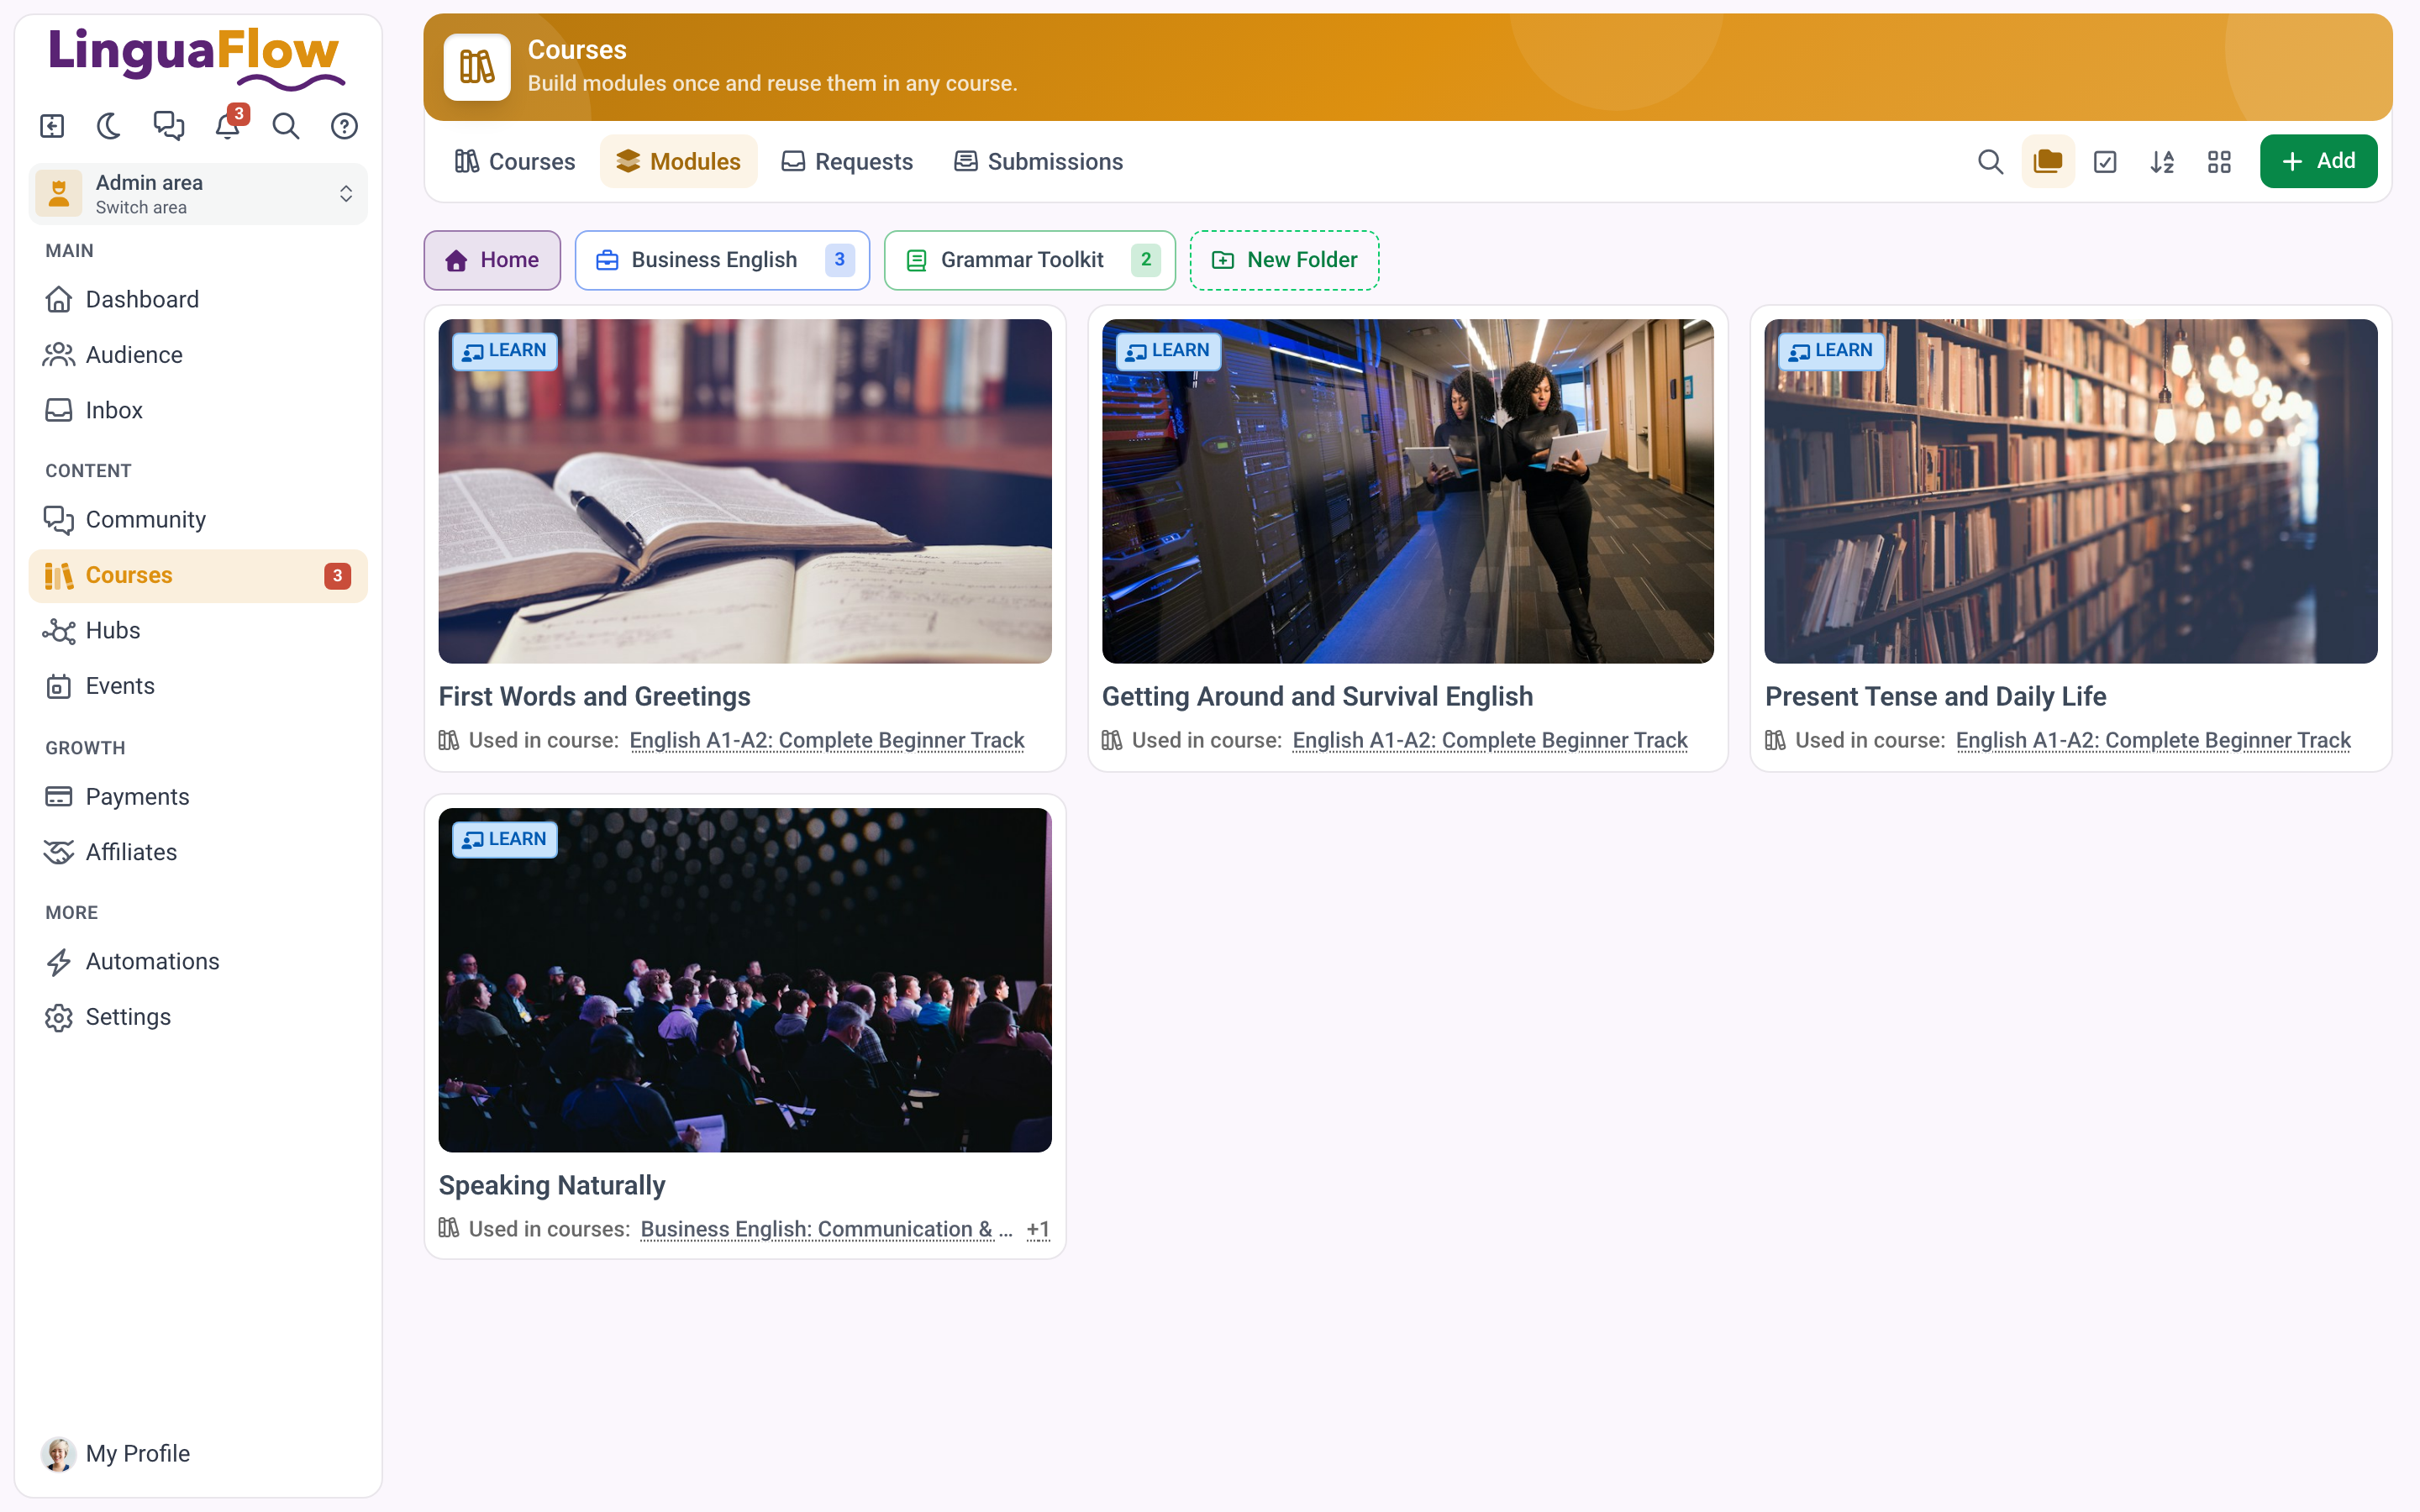Toggle folders view icon in toolbar

click(2047, 161)
